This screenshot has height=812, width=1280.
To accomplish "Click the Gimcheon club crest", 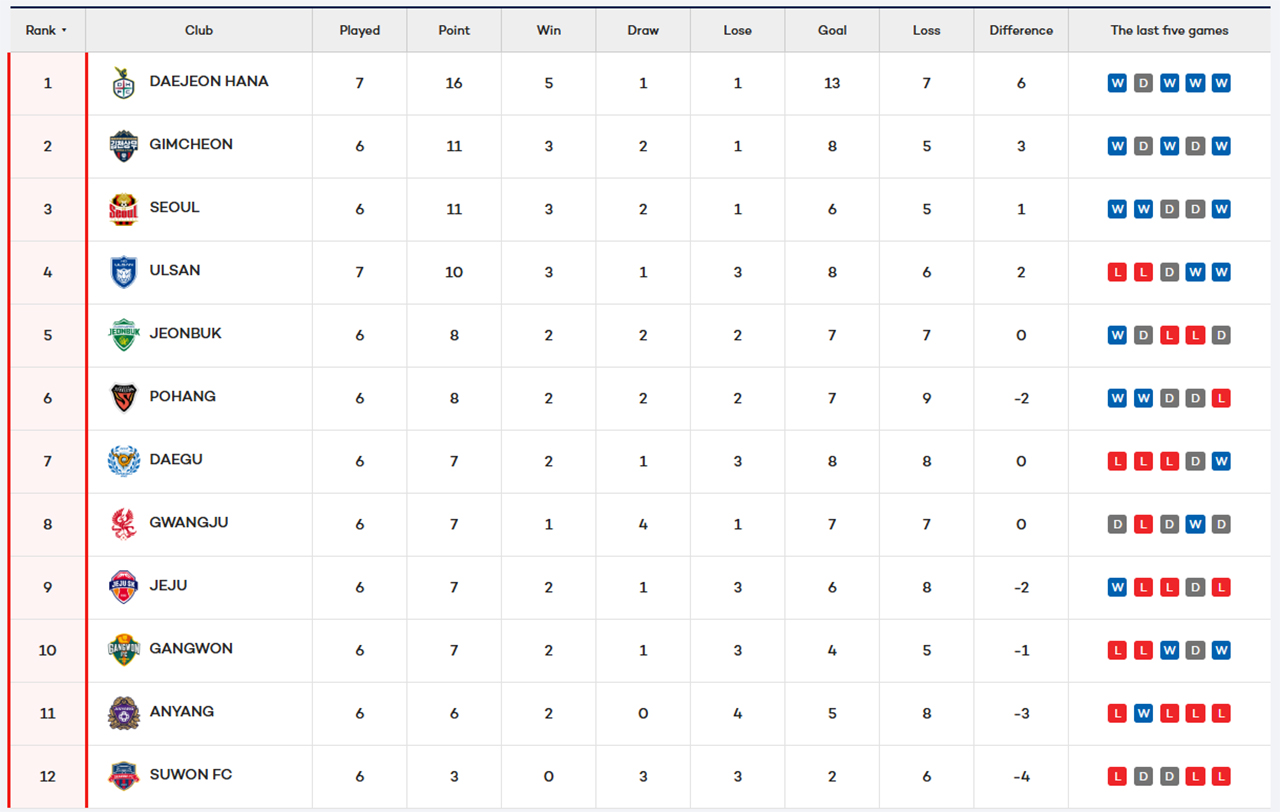I will [123, 146].
